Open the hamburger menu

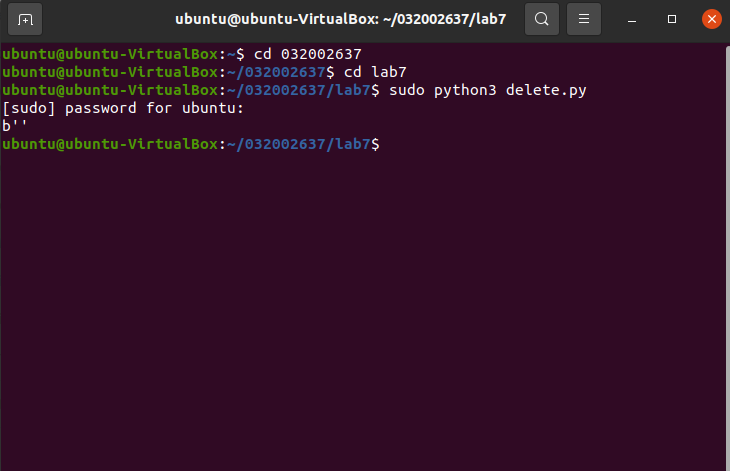[x=584, y=19]
